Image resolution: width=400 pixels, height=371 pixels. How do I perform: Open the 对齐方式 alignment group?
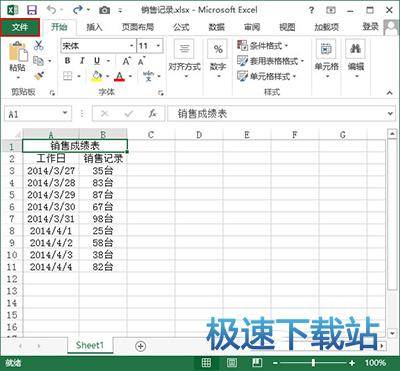[184, 59]
